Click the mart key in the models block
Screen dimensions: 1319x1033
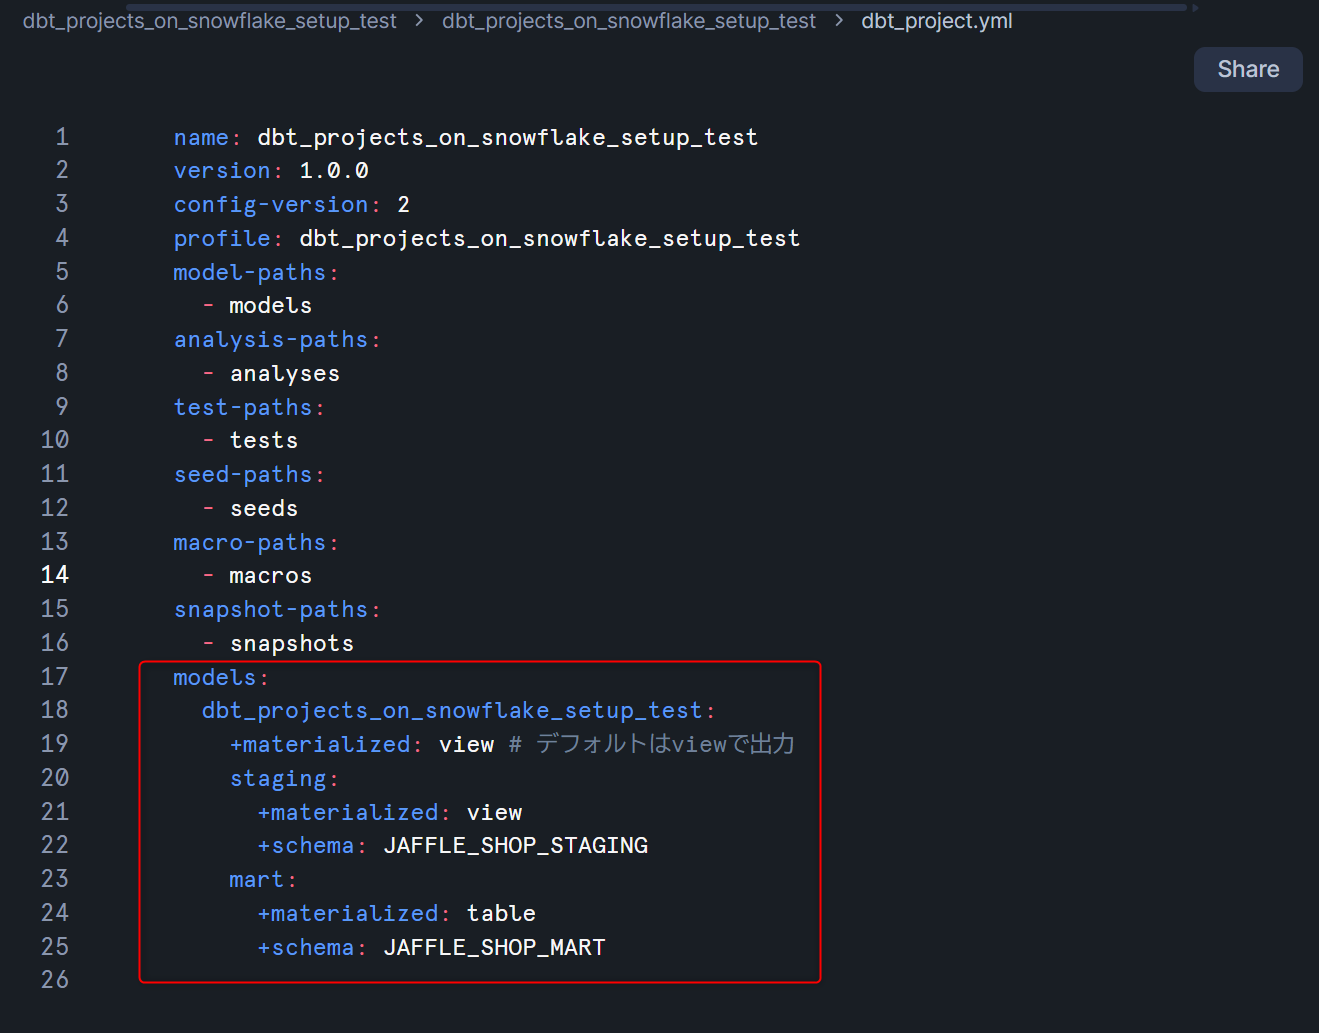click(256, 880)
